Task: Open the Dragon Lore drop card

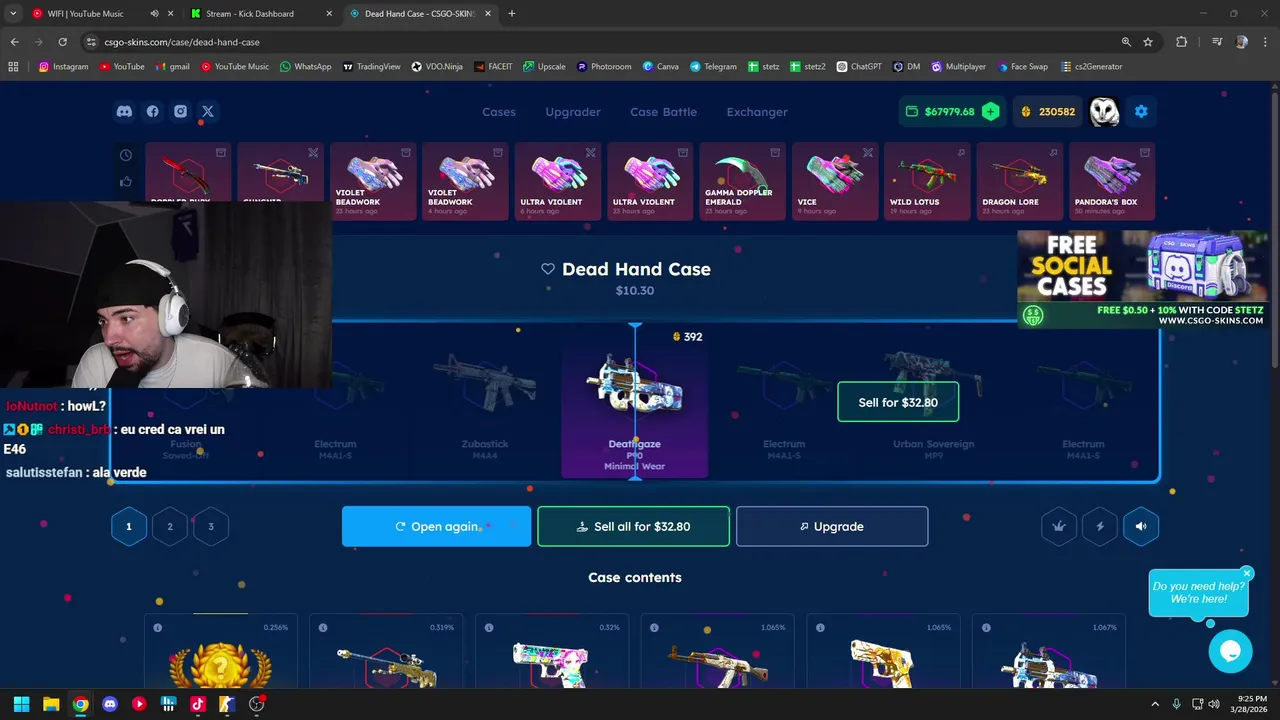Action: [x=1019, y=181]
